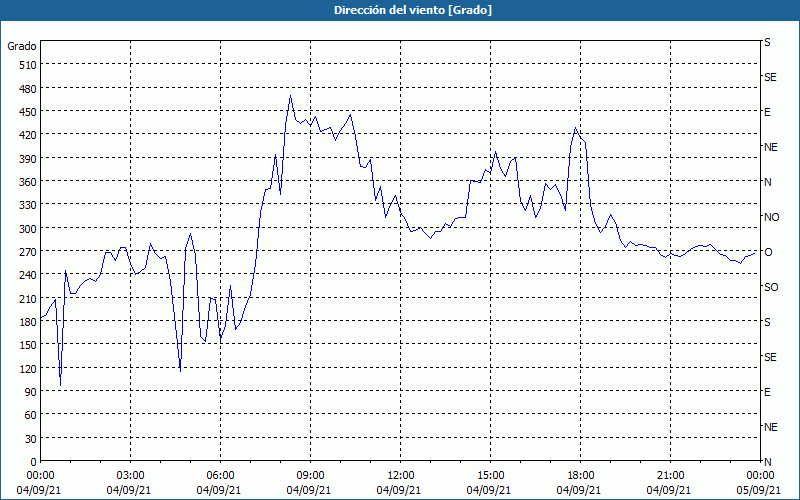This screenshot has height=500, width=800.
Task: Click the 0 degree axis label
Action: click(34, 462)
